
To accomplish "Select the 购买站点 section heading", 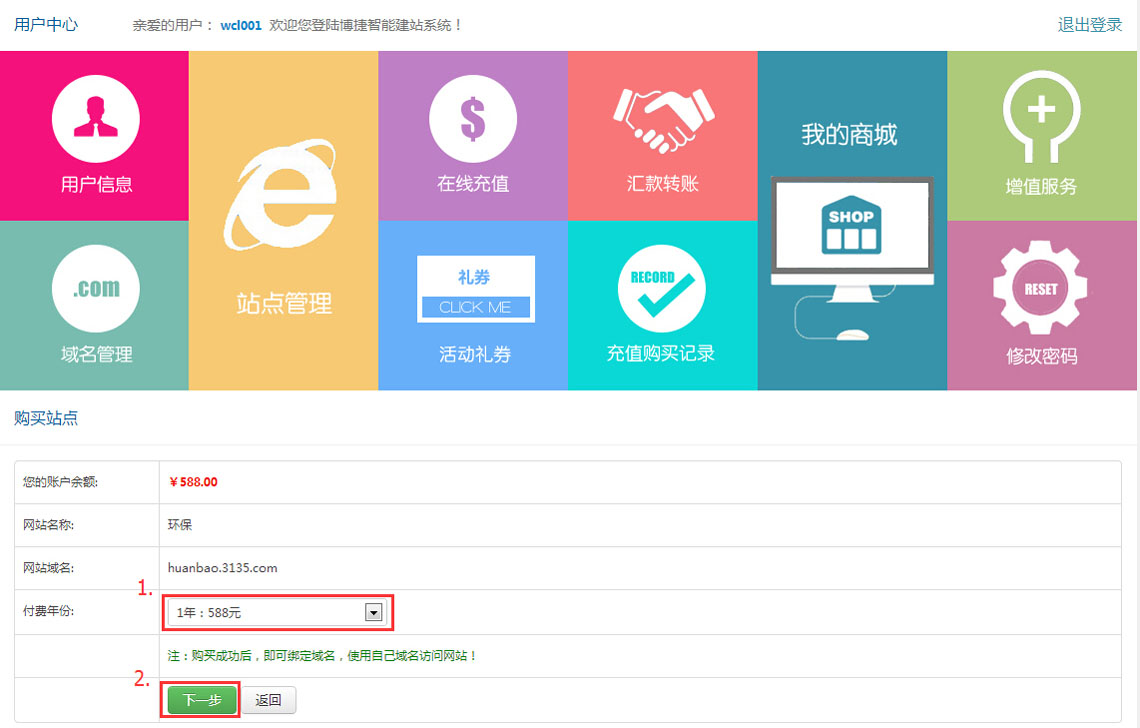I will pyautogui.click(x=46, y=418).
